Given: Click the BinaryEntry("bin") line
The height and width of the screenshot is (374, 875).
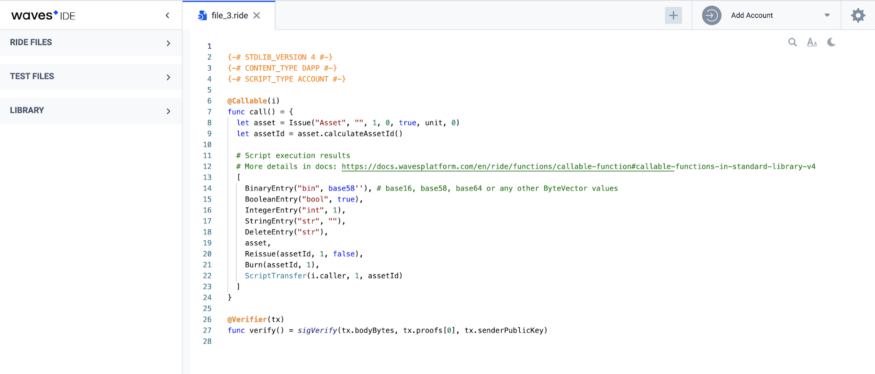Looking at the screenshot, I should [431, 189].
